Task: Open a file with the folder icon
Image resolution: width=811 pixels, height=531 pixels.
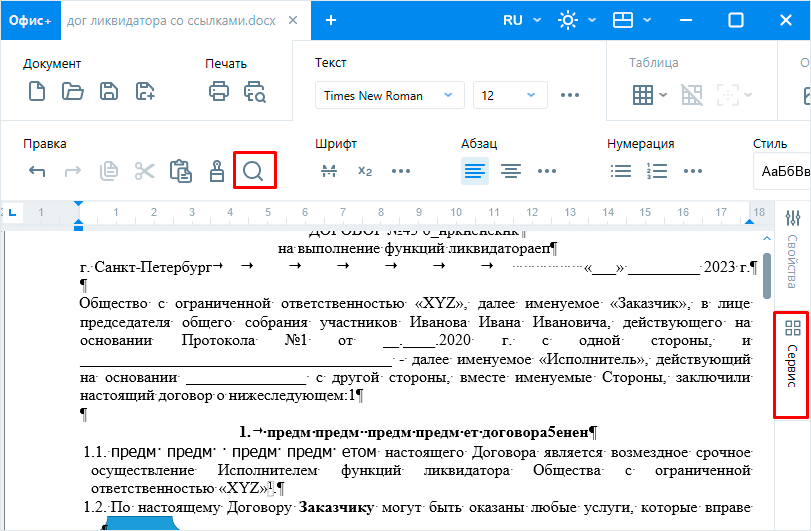Action: 73,93
